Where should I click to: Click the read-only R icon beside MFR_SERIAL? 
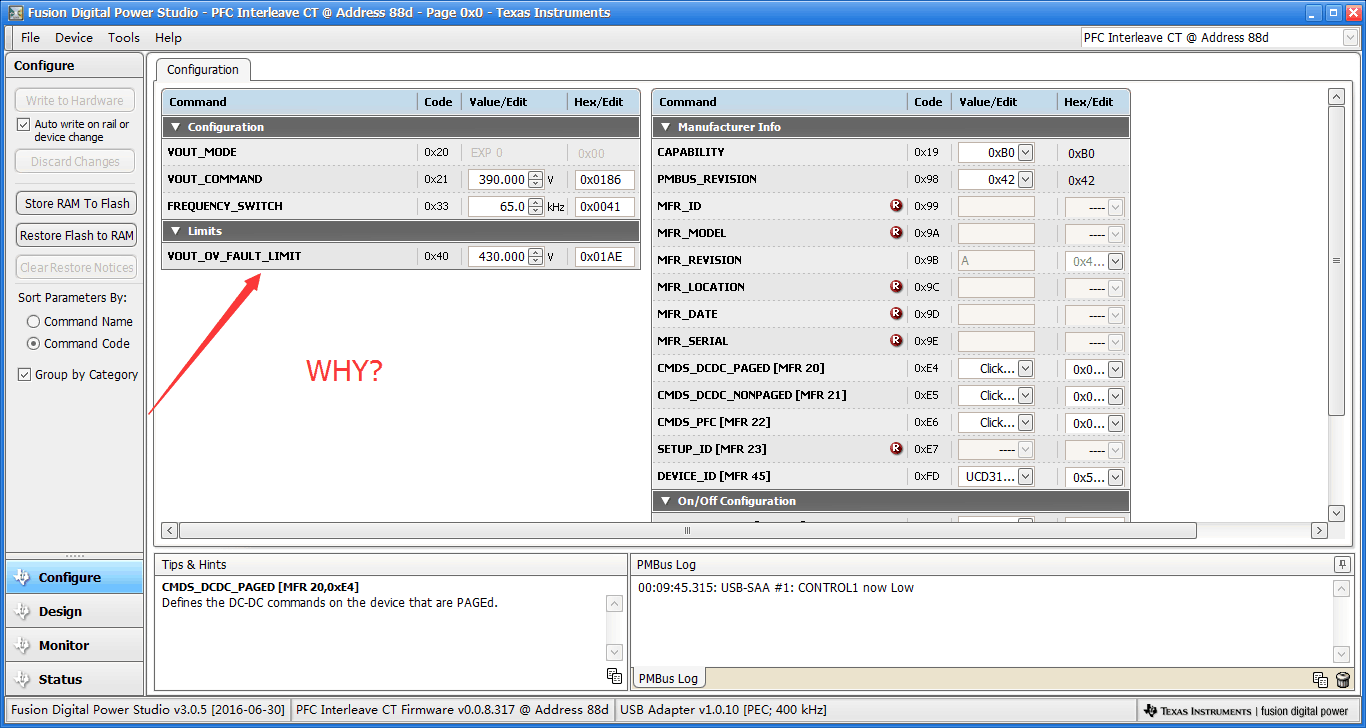point(896,341)
